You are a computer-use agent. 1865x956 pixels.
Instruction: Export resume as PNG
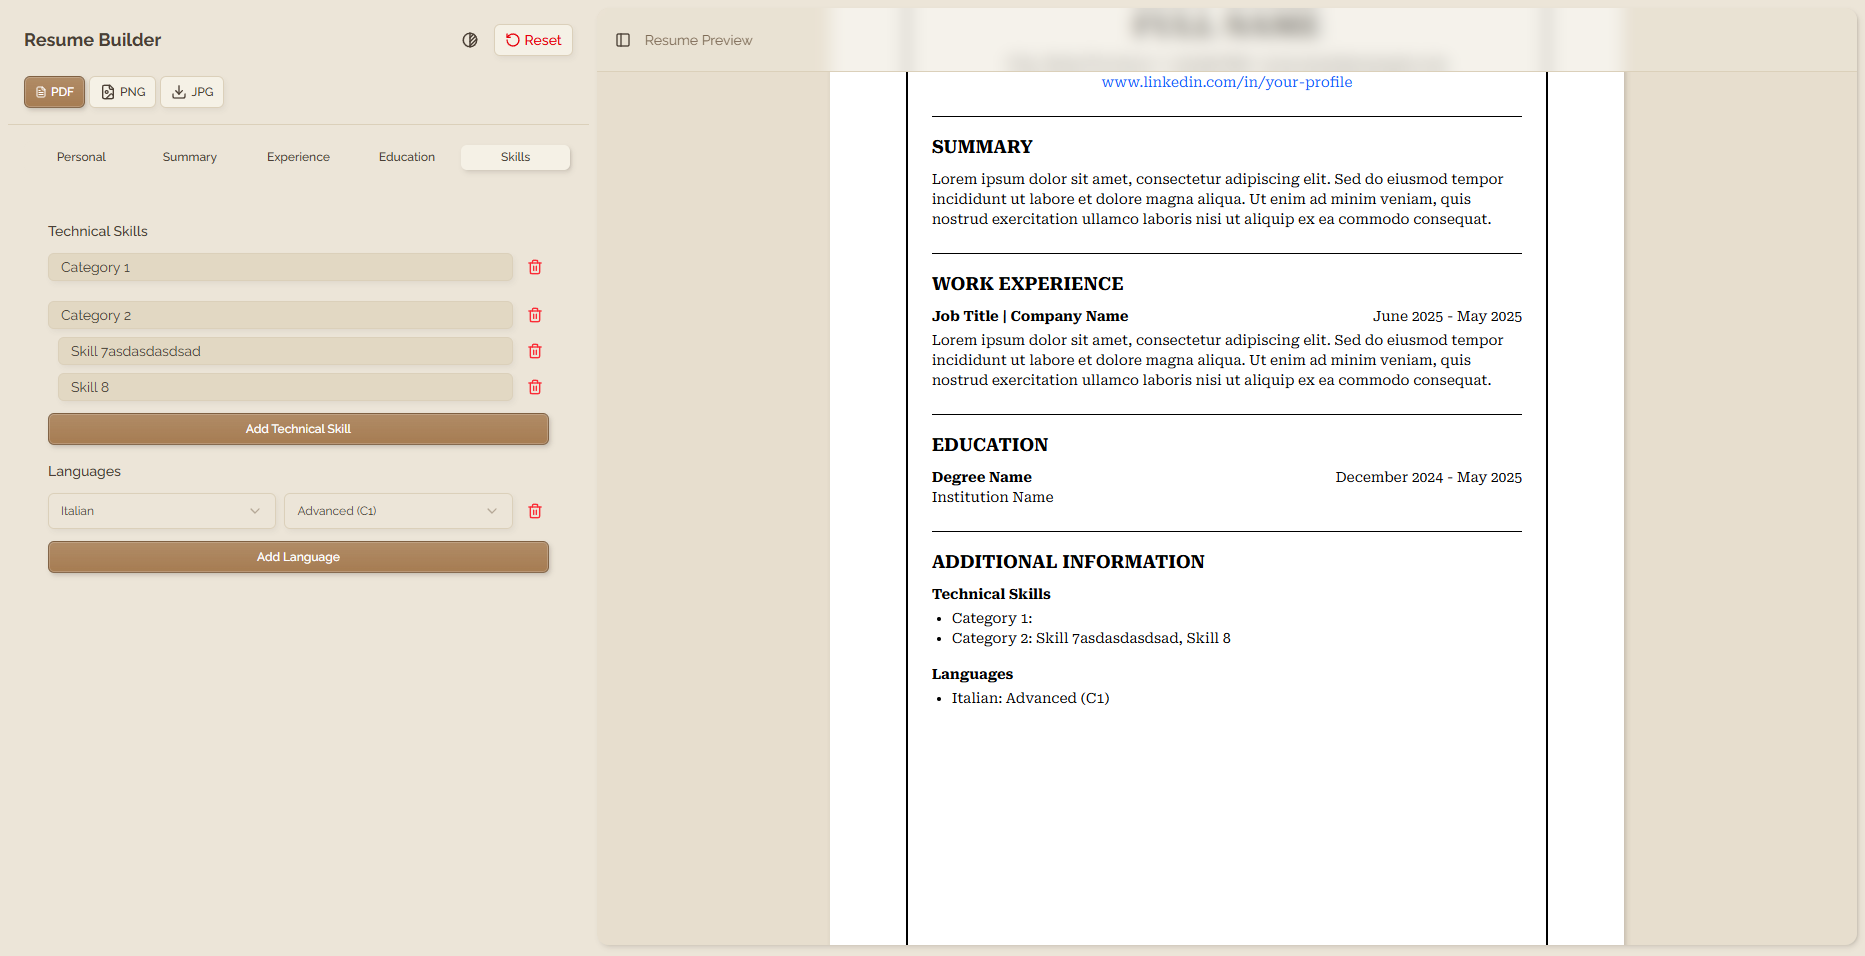click(123, 92)
